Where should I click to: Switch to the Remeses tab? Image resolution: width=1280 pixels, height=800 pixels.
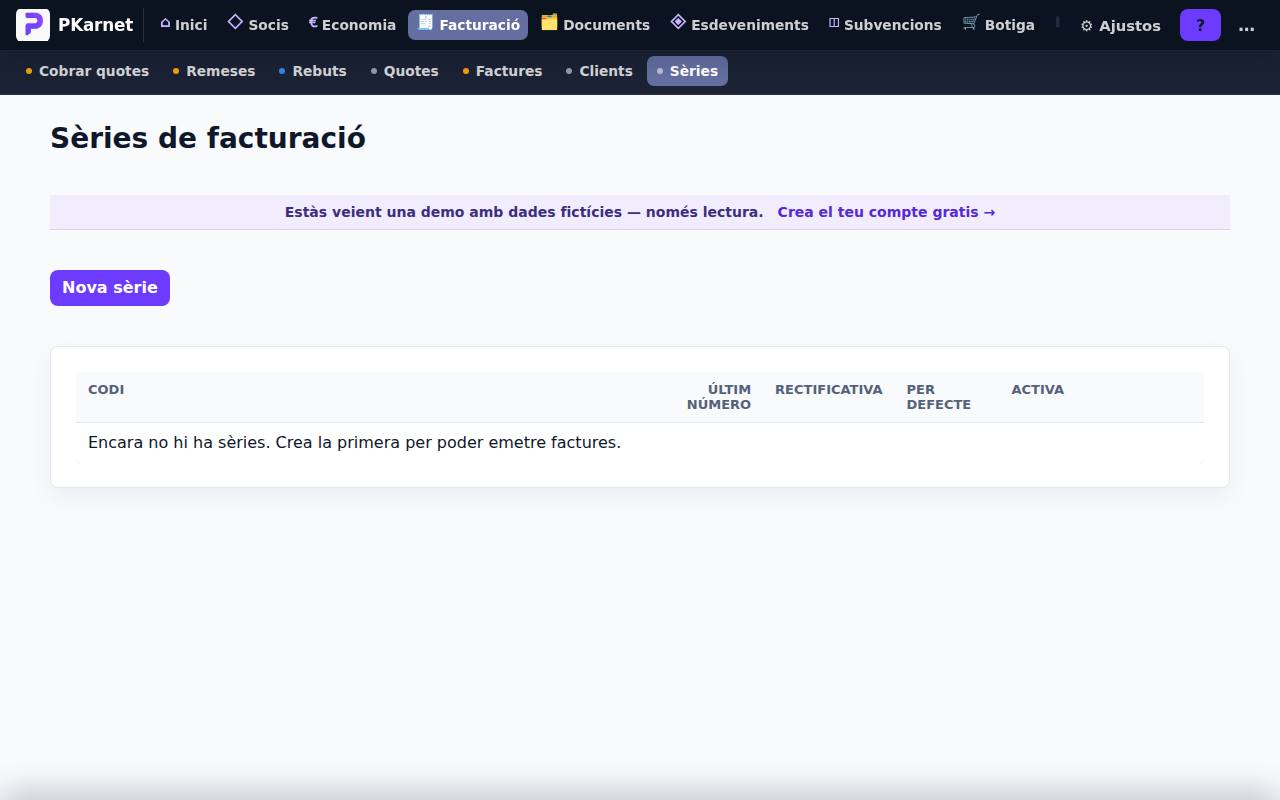click(214, 71)
